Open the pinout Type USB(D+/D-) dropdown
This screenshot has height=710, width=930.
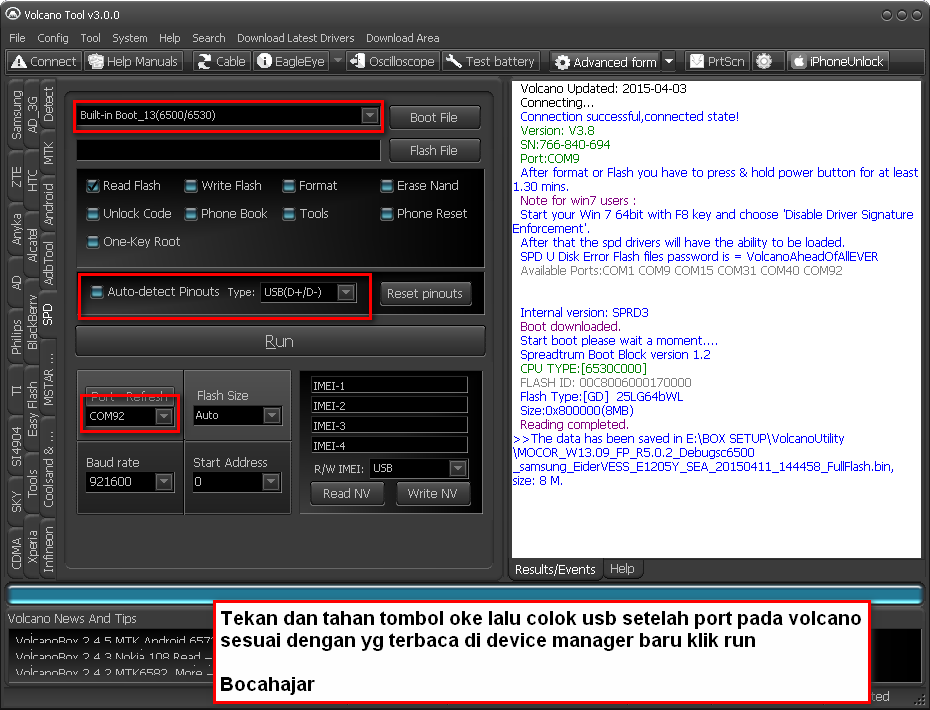[x=346, y=292]
